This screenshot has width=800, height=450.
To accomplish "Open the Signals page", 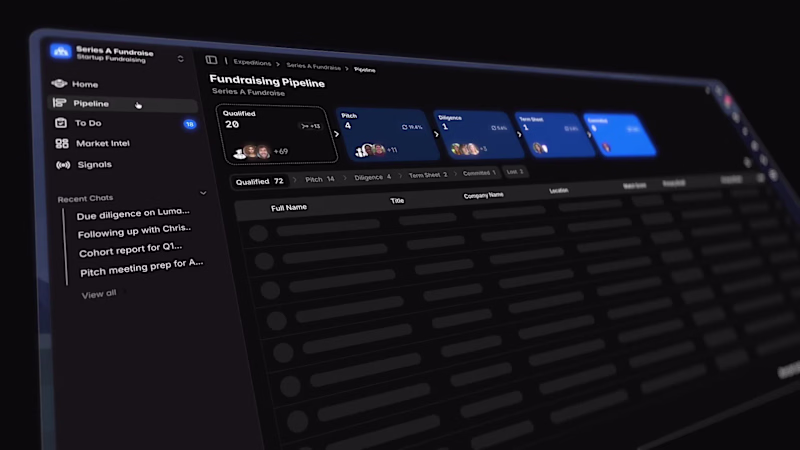I will [94, 164].
